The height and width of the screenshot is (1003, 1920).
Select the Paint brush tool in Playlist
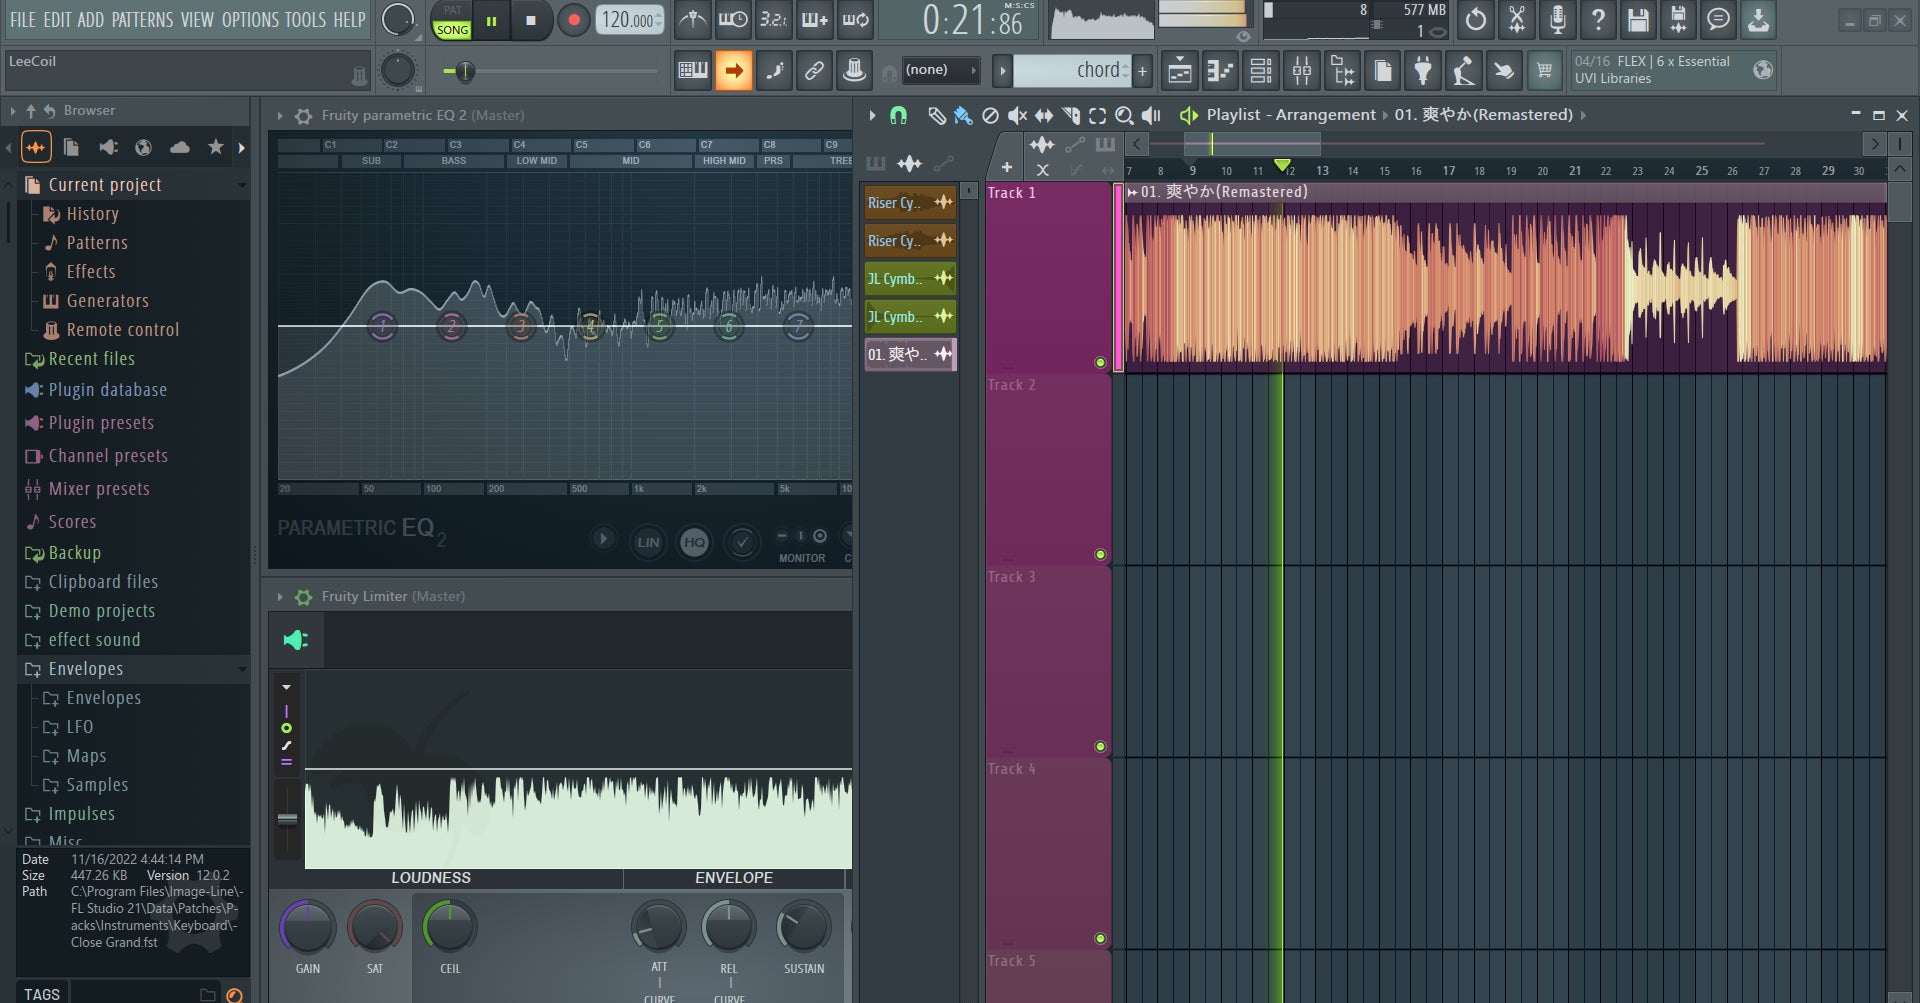click(x=963, y=116)
